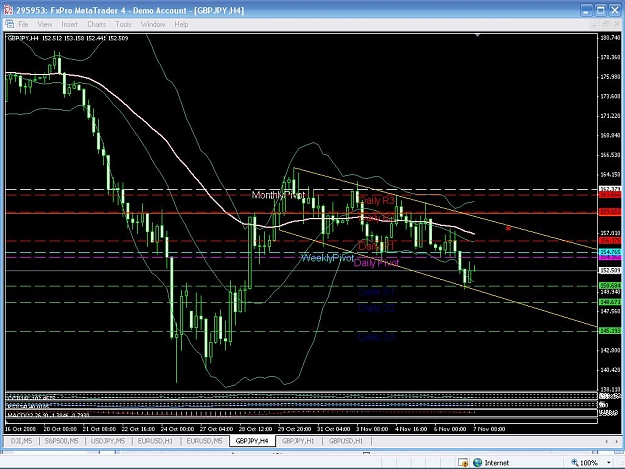Open the Insert menu
The width and height of the screenshot is (625, 469).
pyautogui.click(x=69, y=24)
